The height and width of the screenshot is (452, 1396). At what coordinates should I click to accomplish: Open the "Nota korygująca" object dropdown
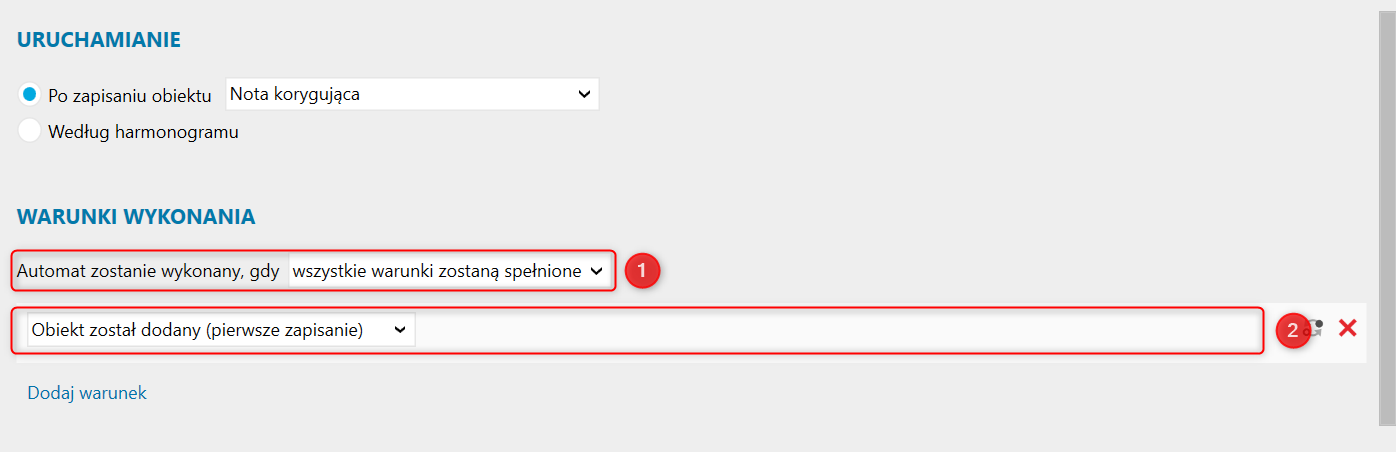(411, 95)
